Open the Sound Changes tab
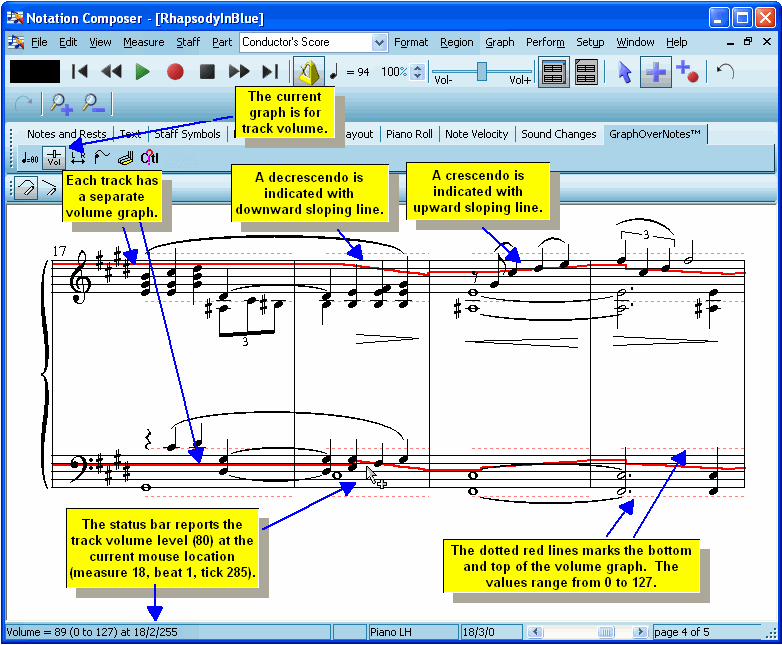The height and width of the screenshot is (645, 782). [x=558, y=134]
